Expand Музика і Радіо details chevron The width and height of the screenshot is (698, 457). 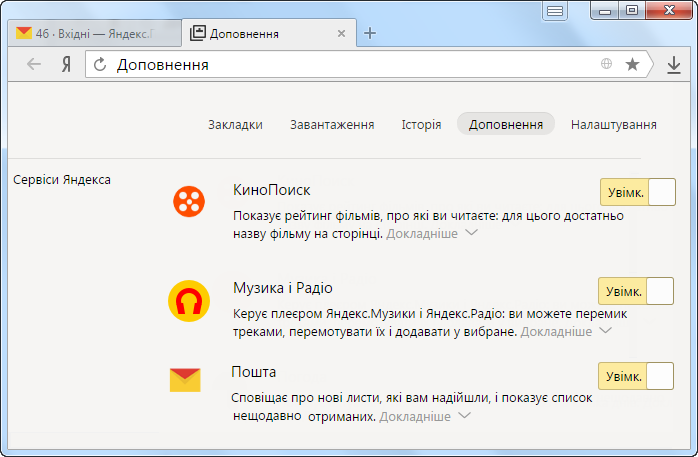pyautogui.click(x=606, y=330)
